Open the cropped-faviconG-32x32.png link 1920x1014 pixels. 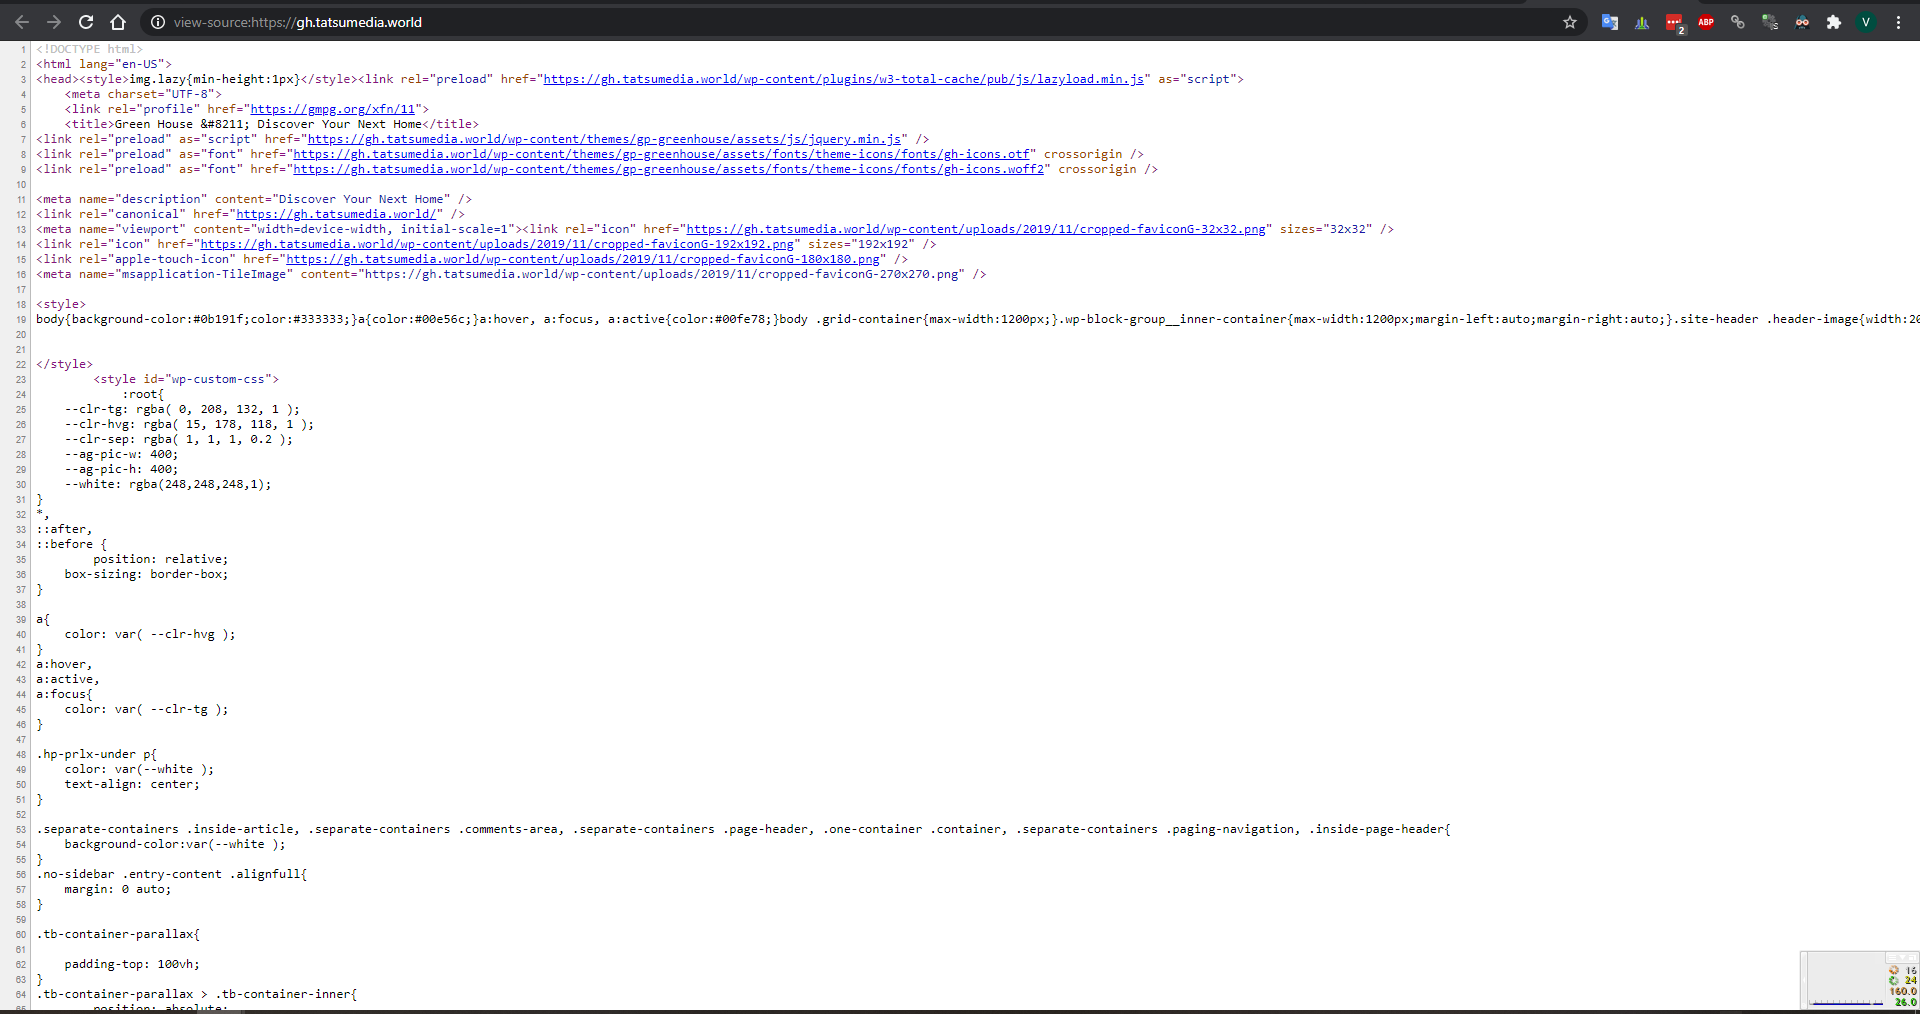point(975,229)
